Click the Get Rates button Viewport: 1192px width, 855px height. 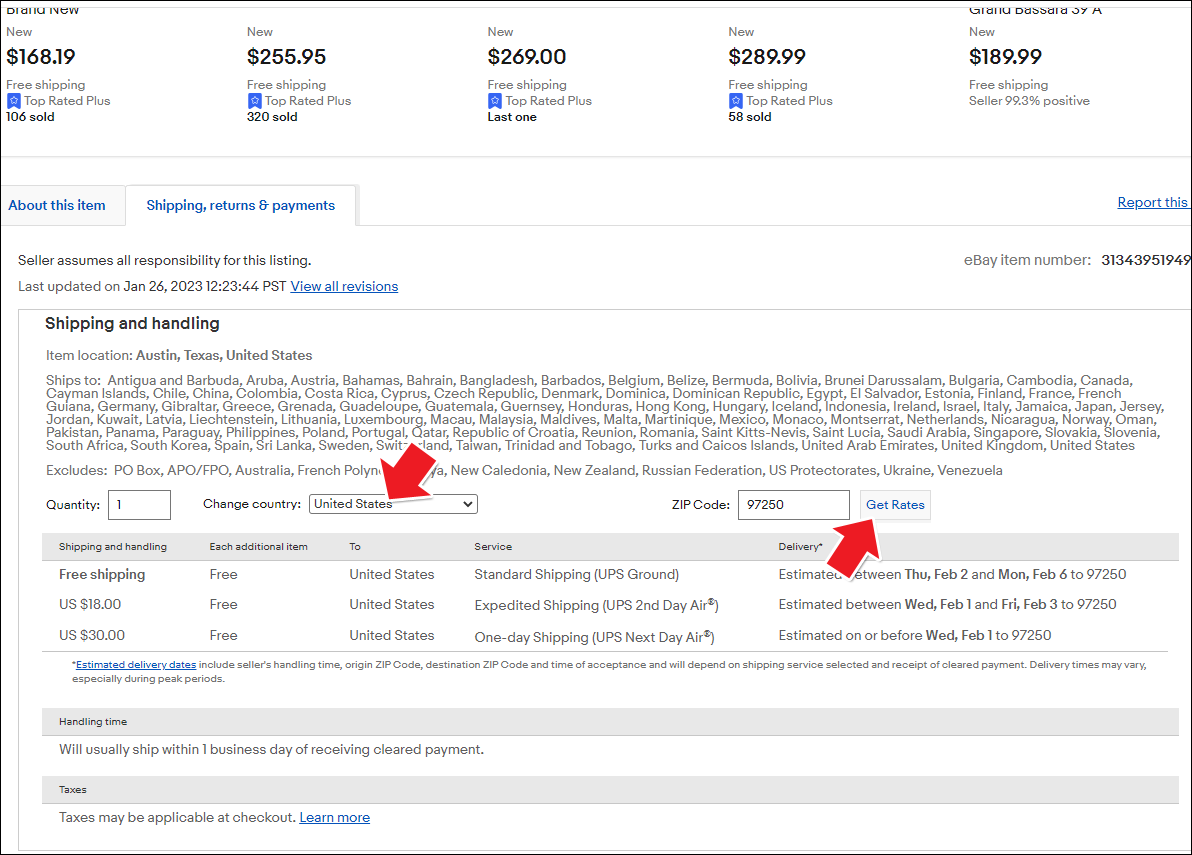point(895,505)
